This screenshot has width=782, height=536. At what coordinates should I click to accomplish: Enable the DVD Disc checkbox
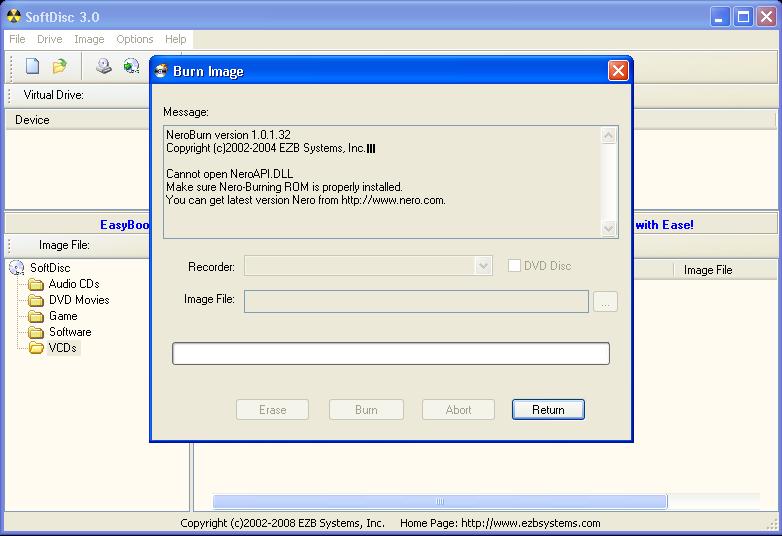pyautogui.click(x=514, y=265)
